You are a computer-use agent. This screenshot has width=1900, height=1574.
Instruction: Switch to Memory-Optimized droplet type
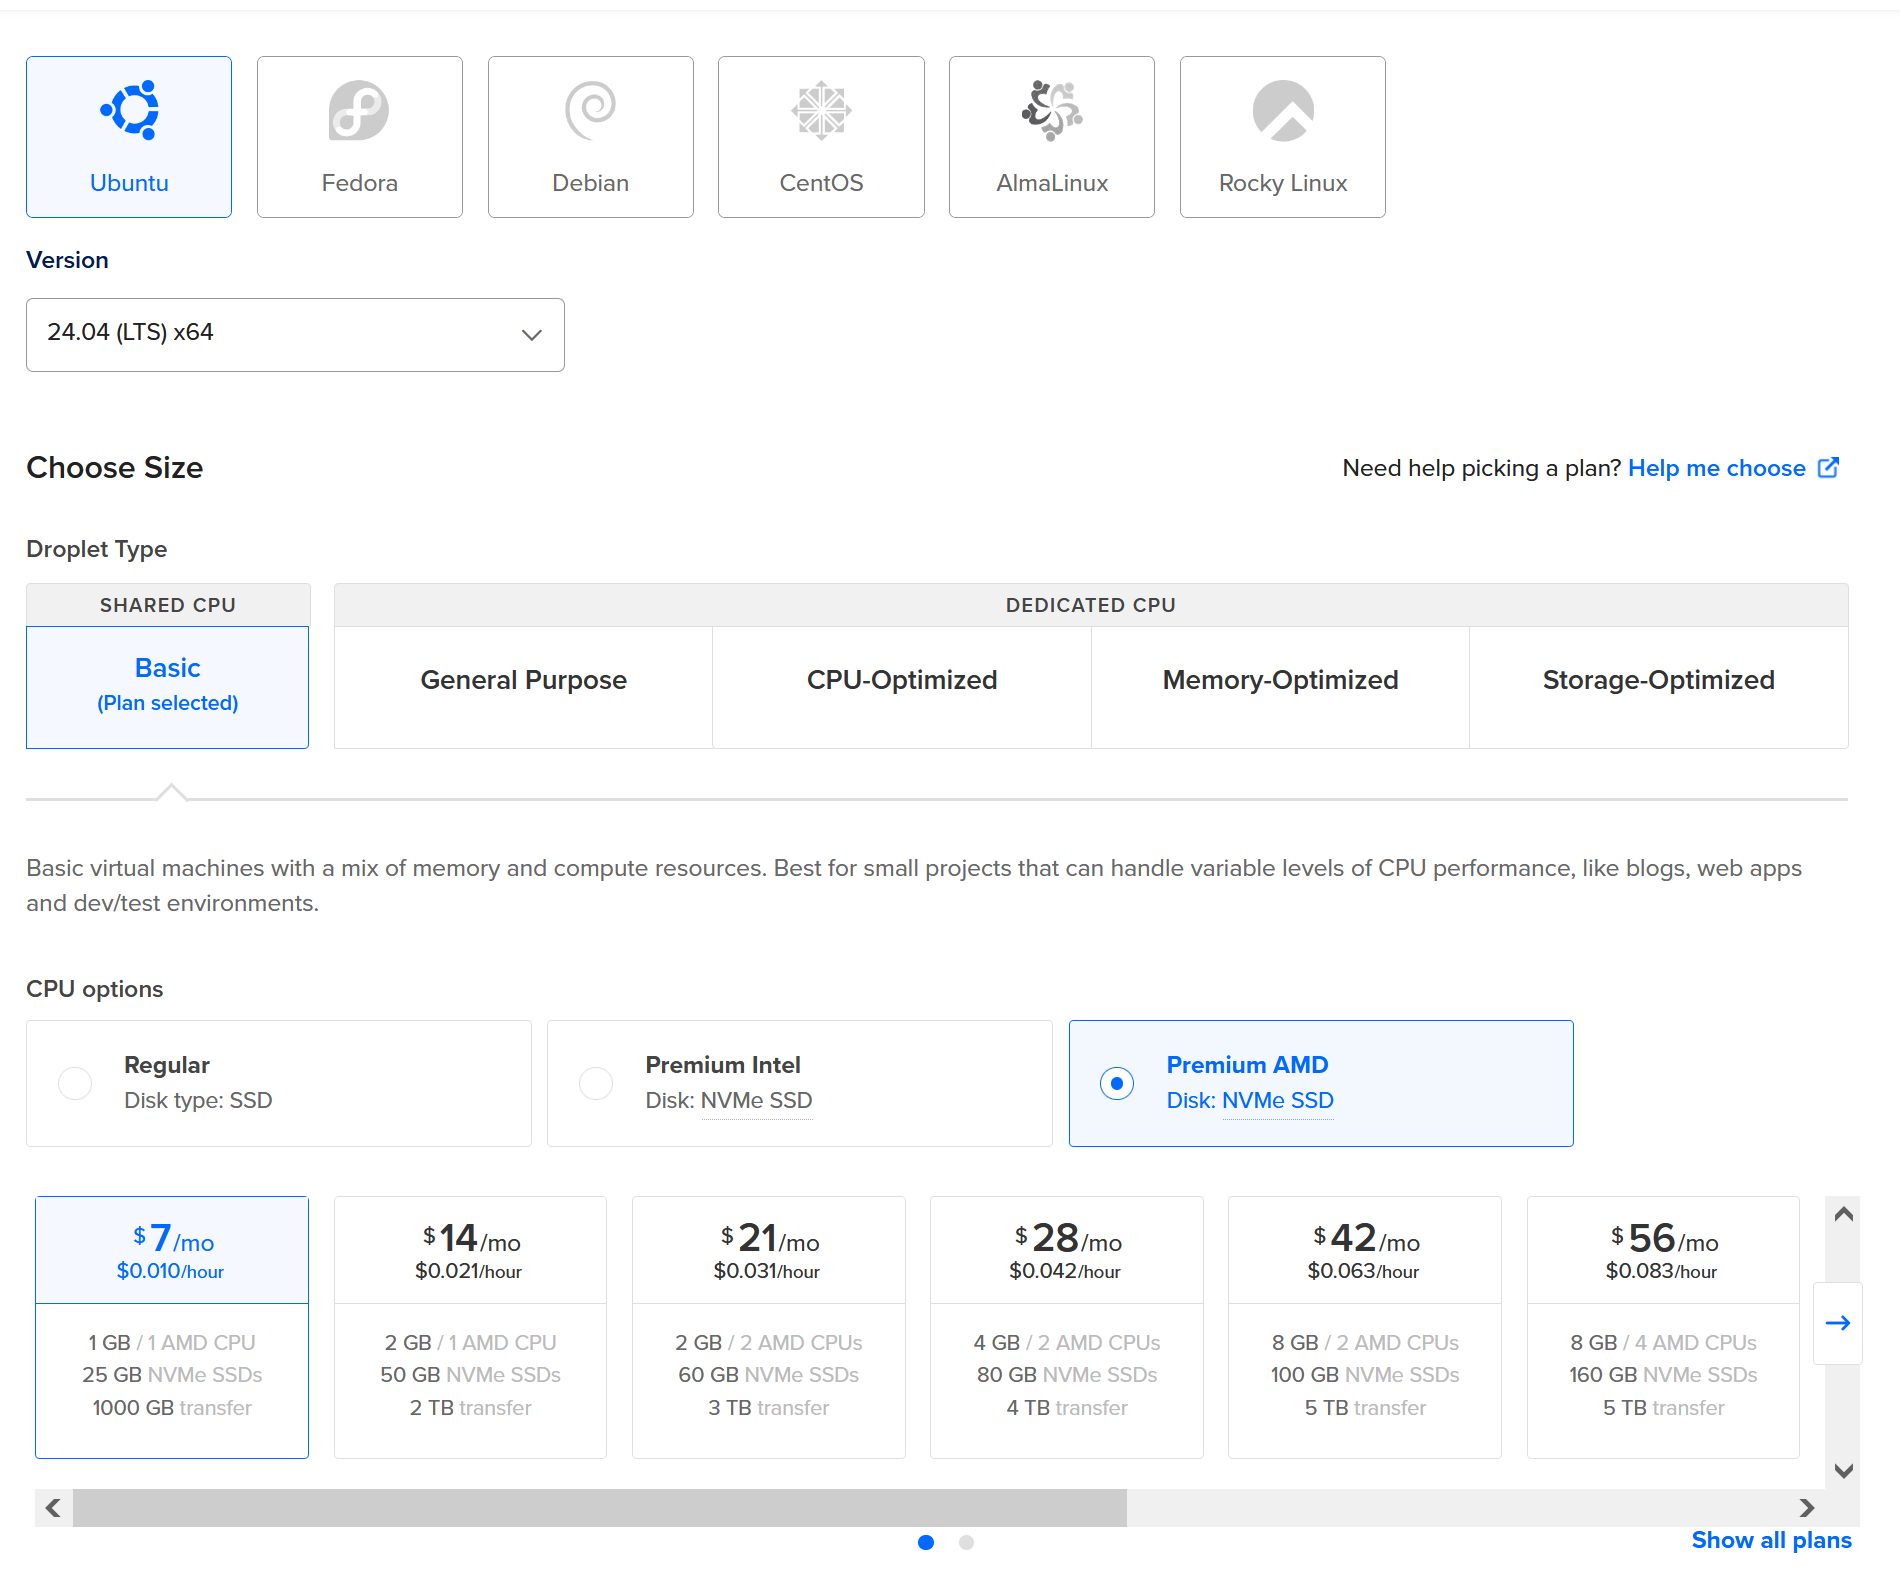pyautogui.click(x=1280, y=687)
